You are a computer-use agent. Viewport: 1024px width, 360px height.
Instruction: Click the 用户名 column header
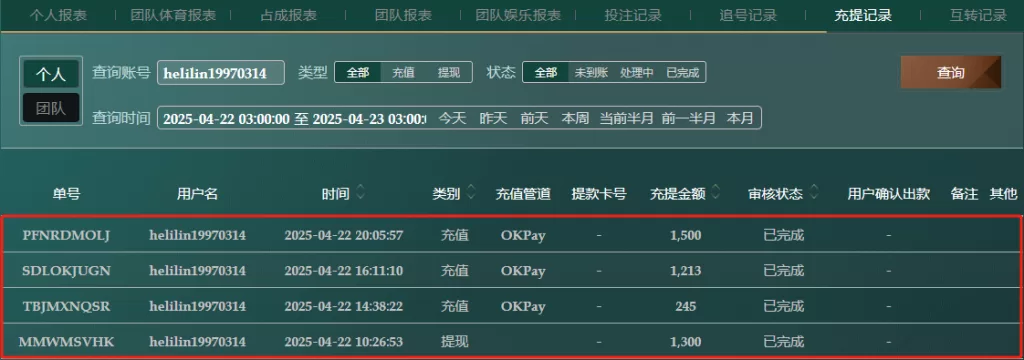[197, 194]
